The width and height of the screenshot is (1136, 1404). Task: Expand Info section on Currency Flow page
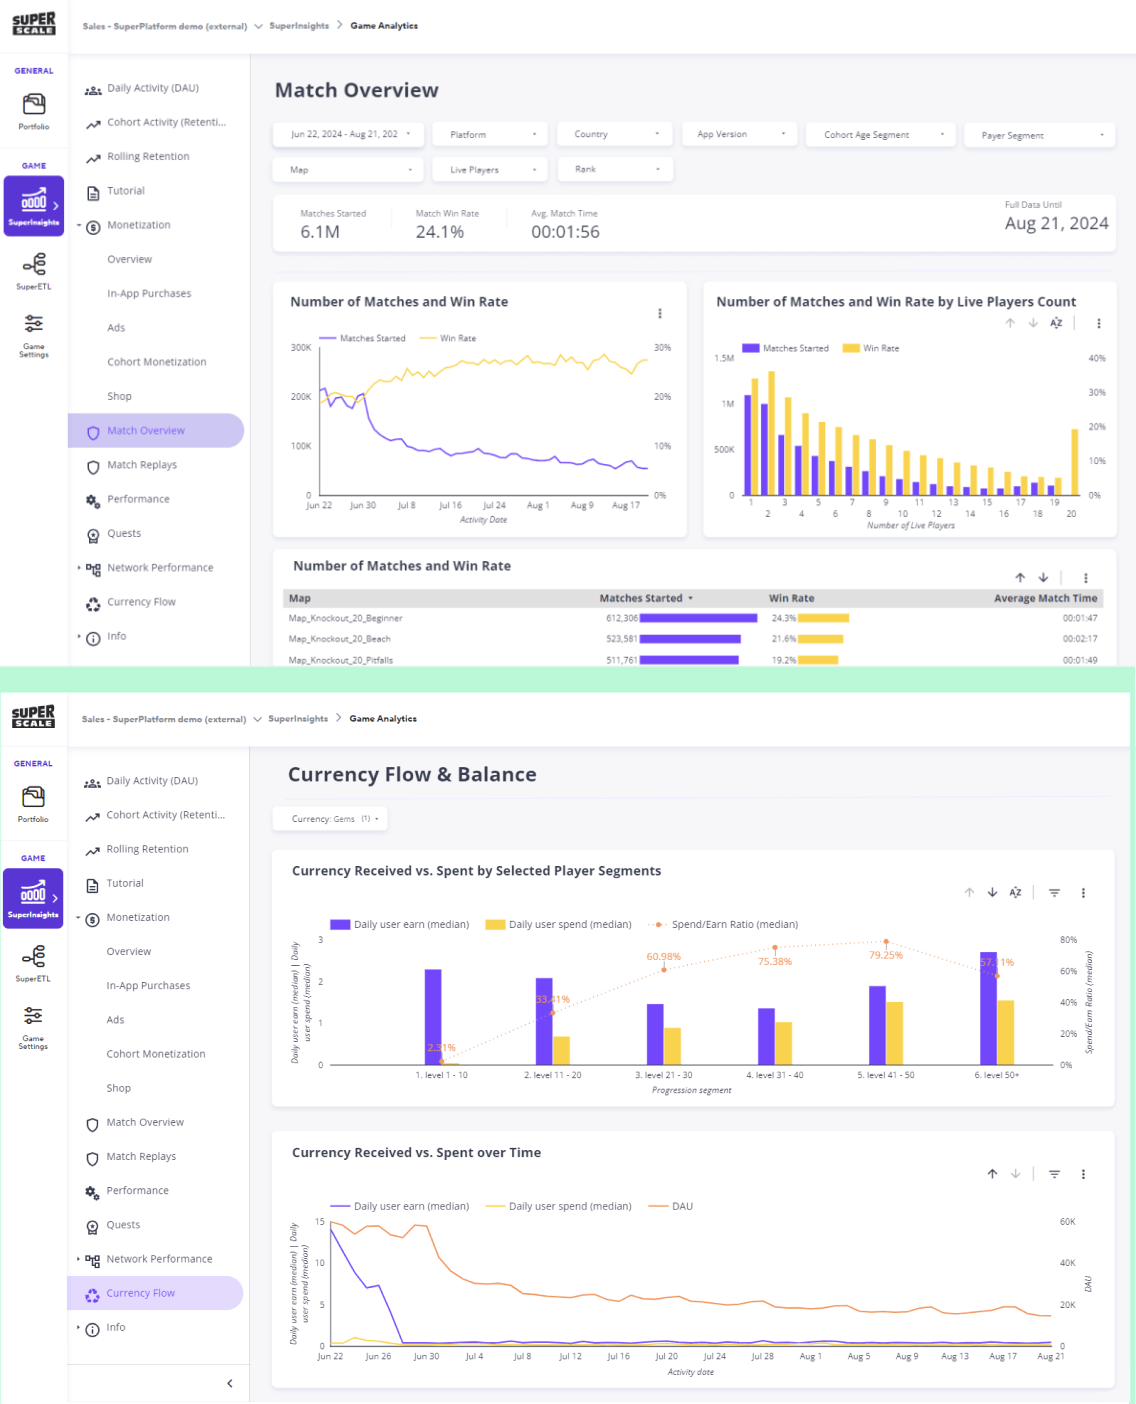(x=78, y=1328)
